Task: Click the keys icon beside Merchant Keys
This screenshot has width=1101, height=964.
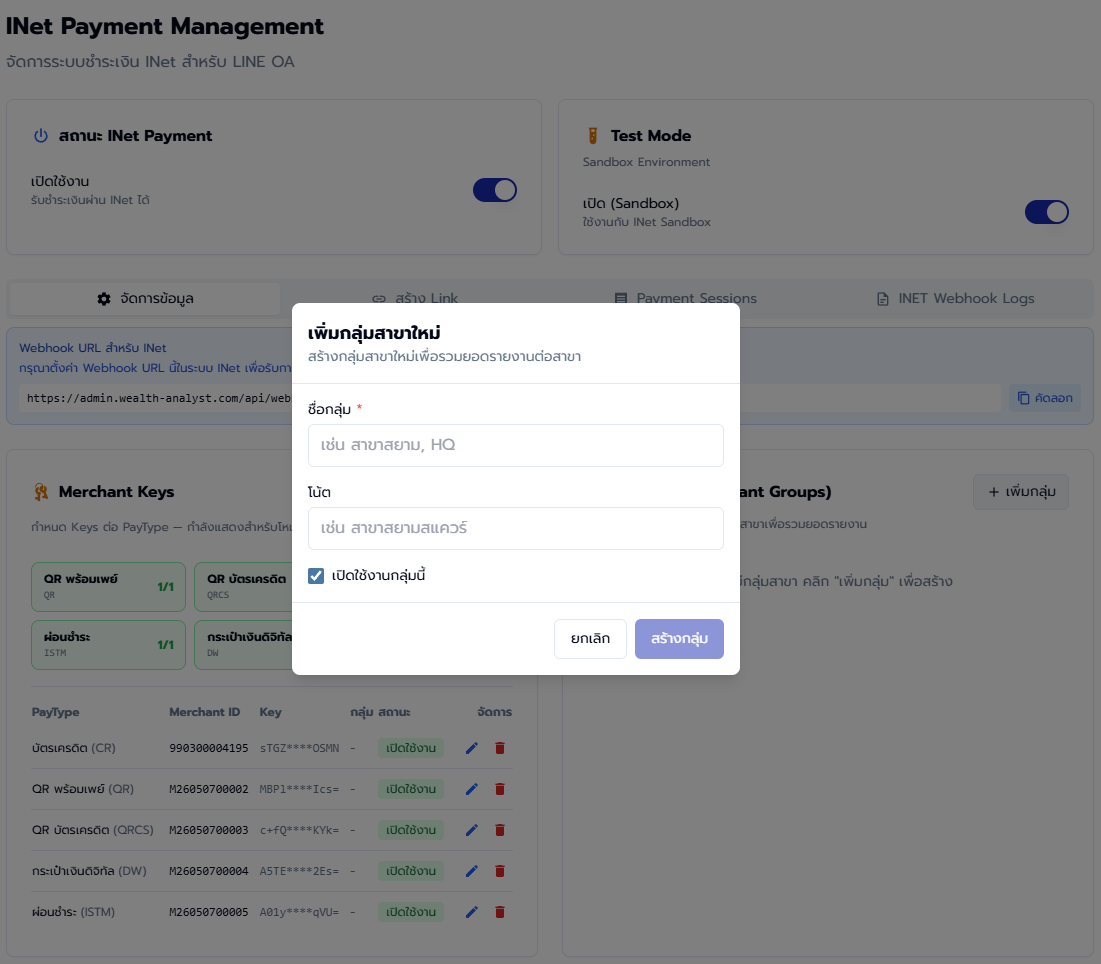Action: 41,491
